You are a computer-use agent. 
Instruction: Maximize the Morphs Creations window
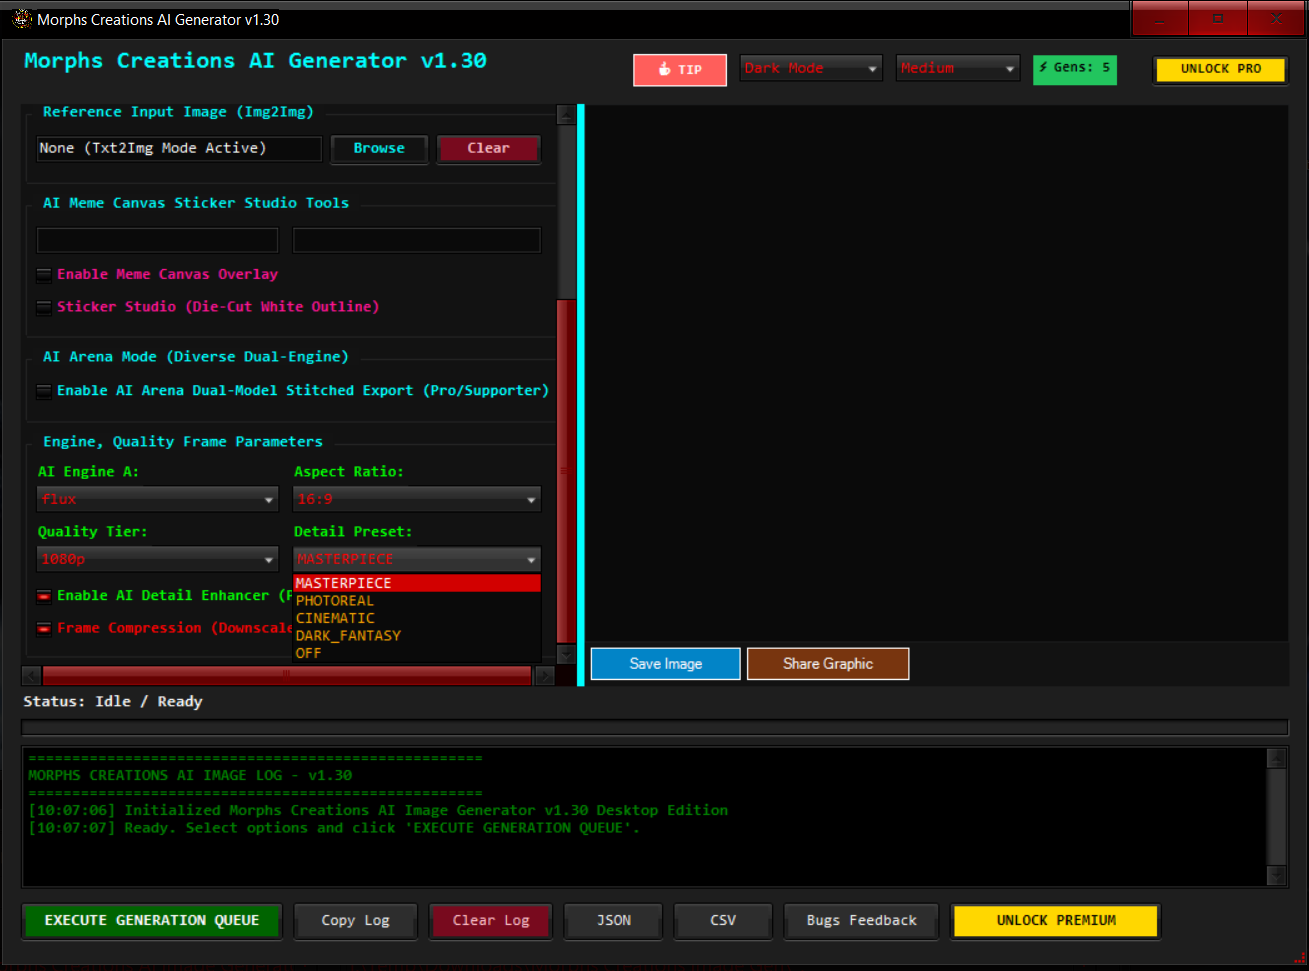click(x=1218, y=19)
